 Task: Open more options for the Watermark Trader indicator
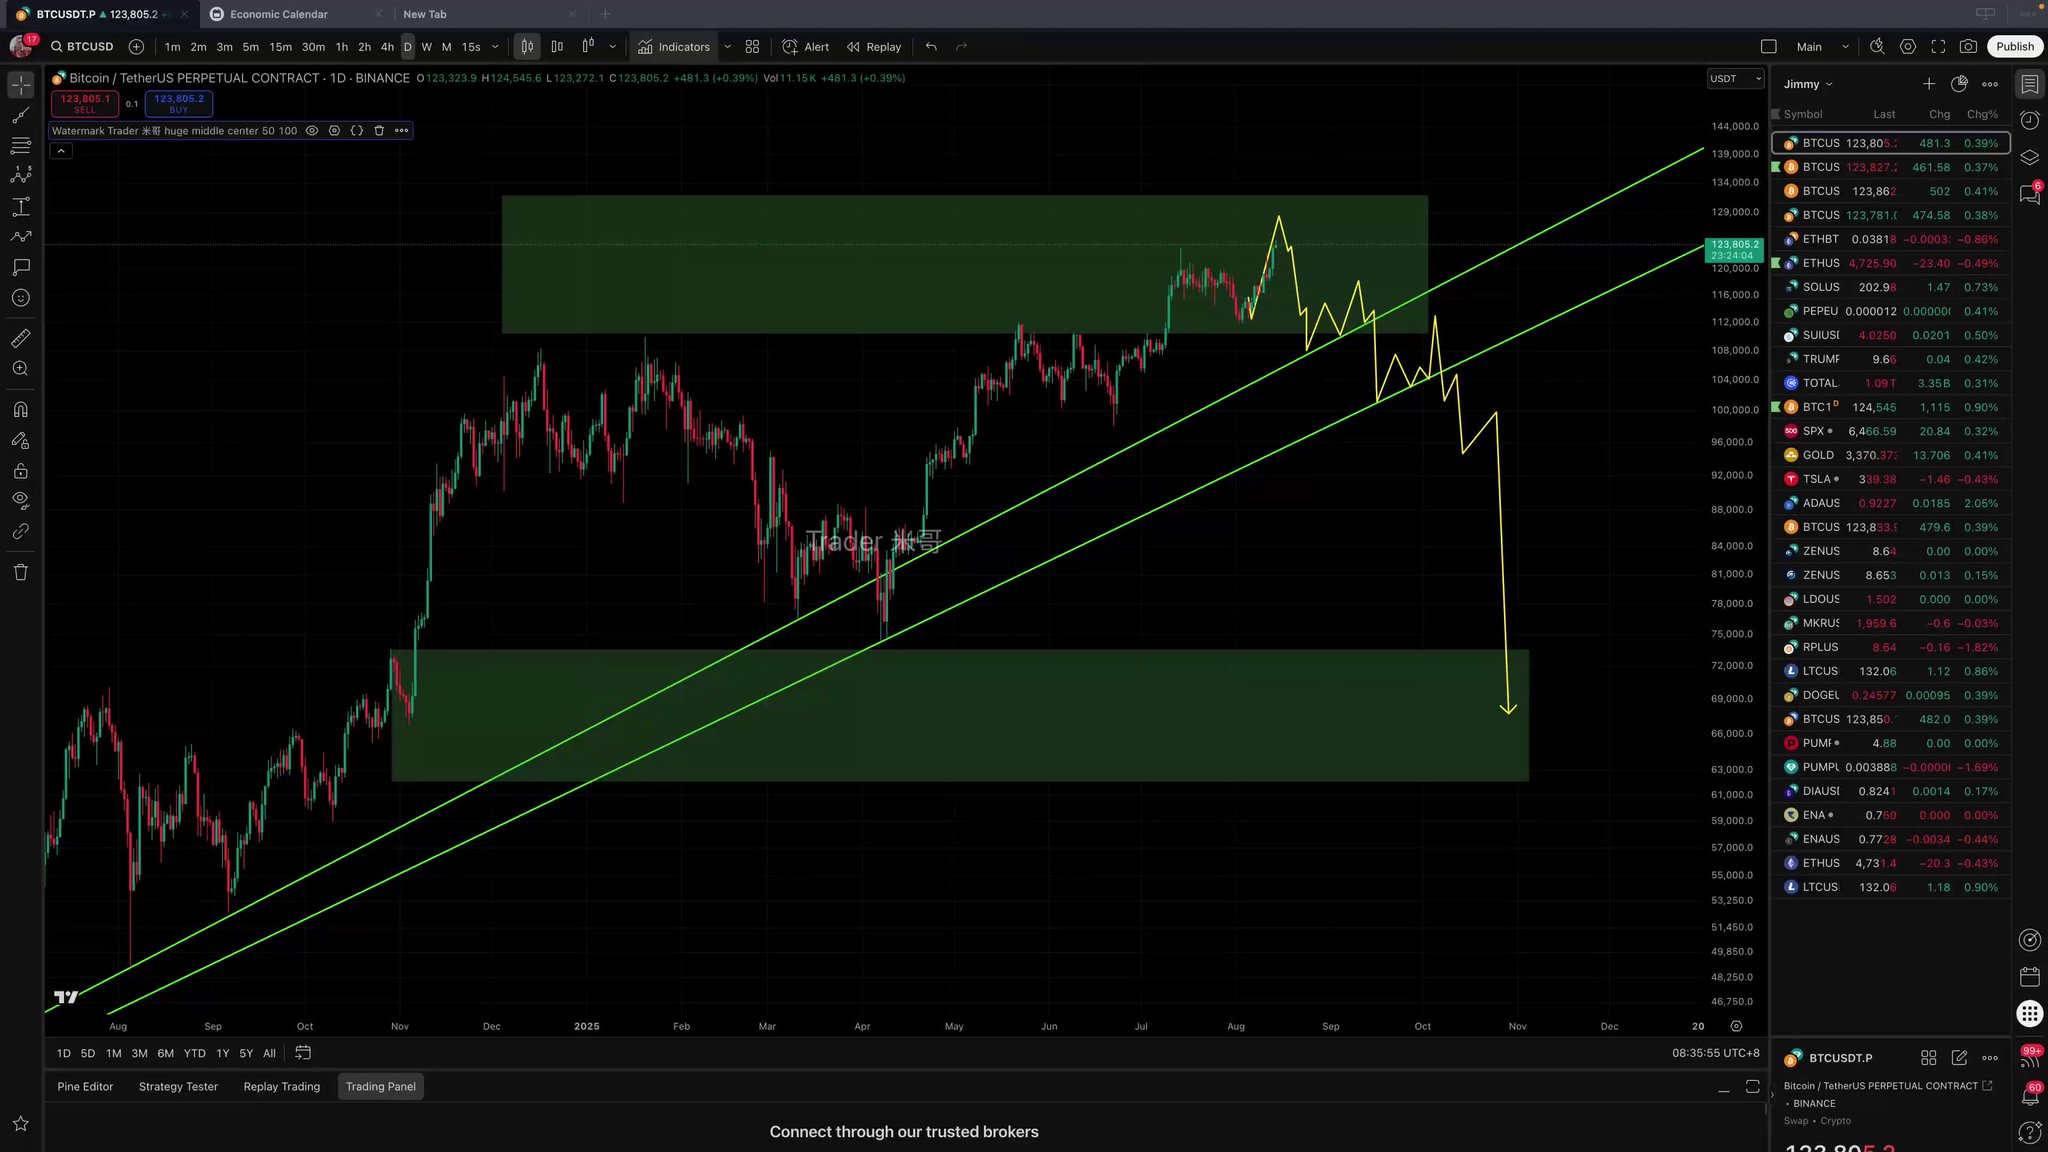click(x=401, y=131)
